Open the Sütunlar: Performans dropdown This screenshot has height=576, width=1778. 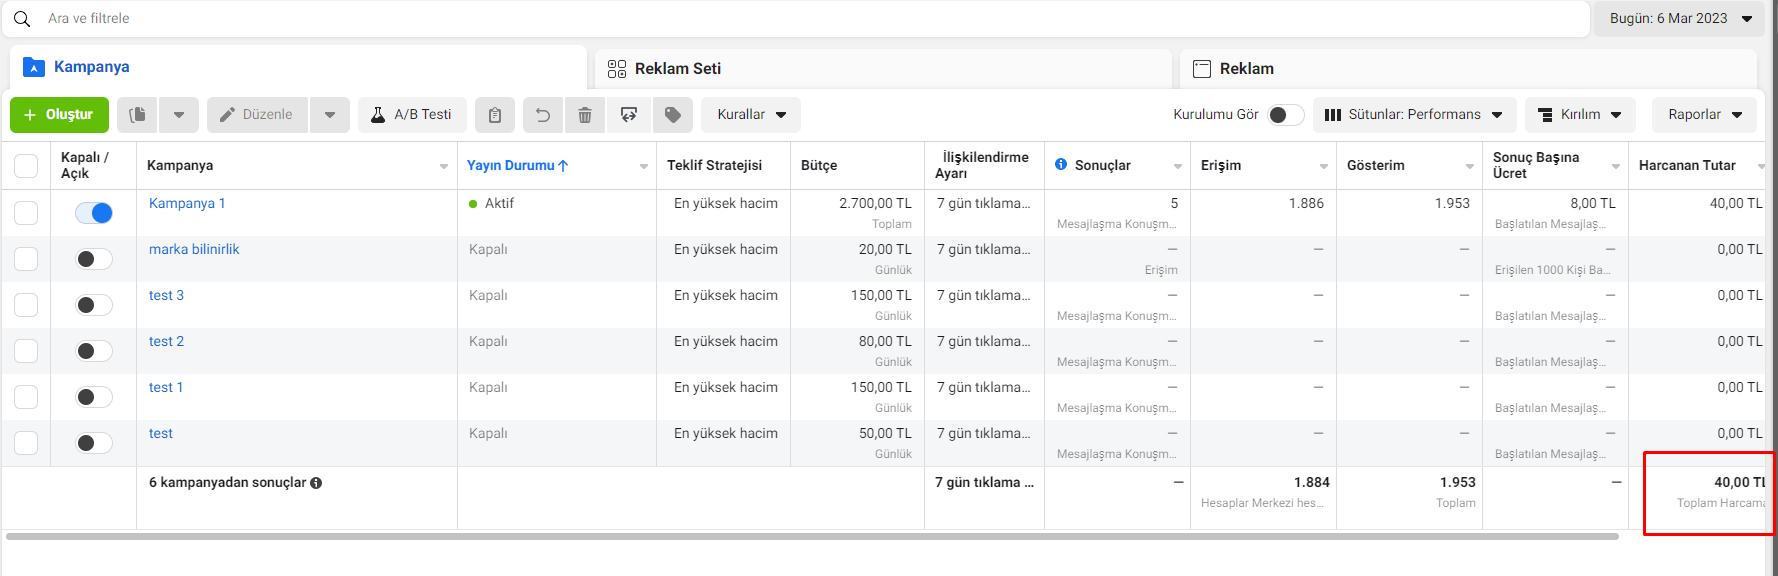(x=1414, y=115)
